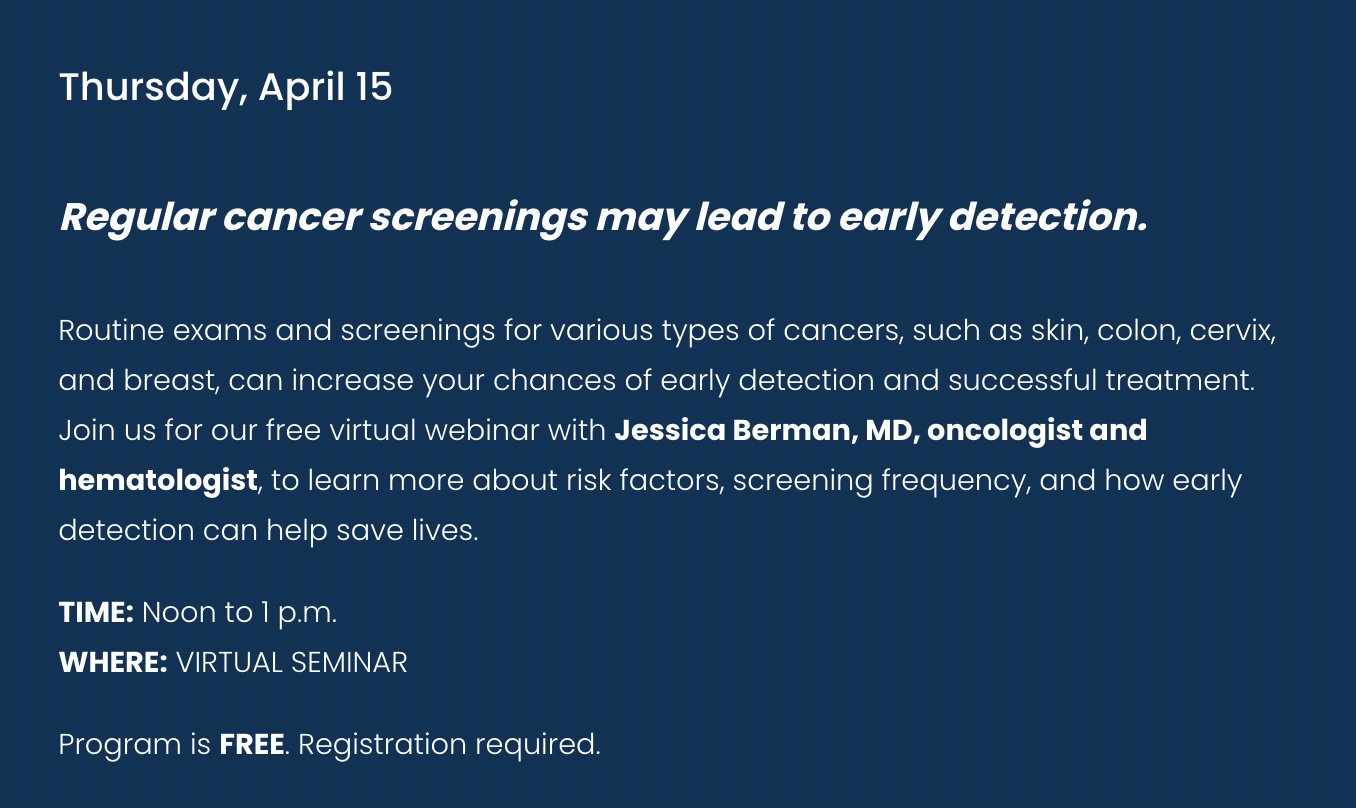Click the bold word 'FREE'
This screenshot has height=808, width=1356.
252,744
